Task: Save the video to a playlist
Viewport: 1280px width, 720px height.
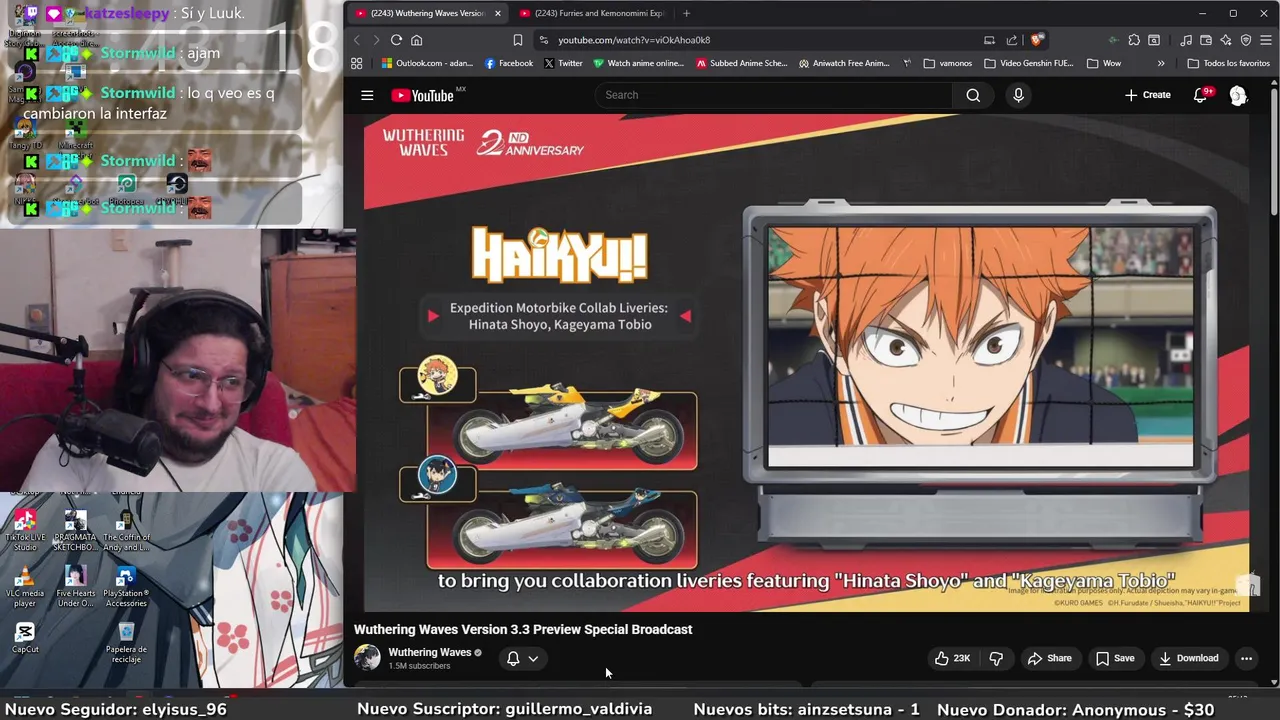Action: point(1115,658)
